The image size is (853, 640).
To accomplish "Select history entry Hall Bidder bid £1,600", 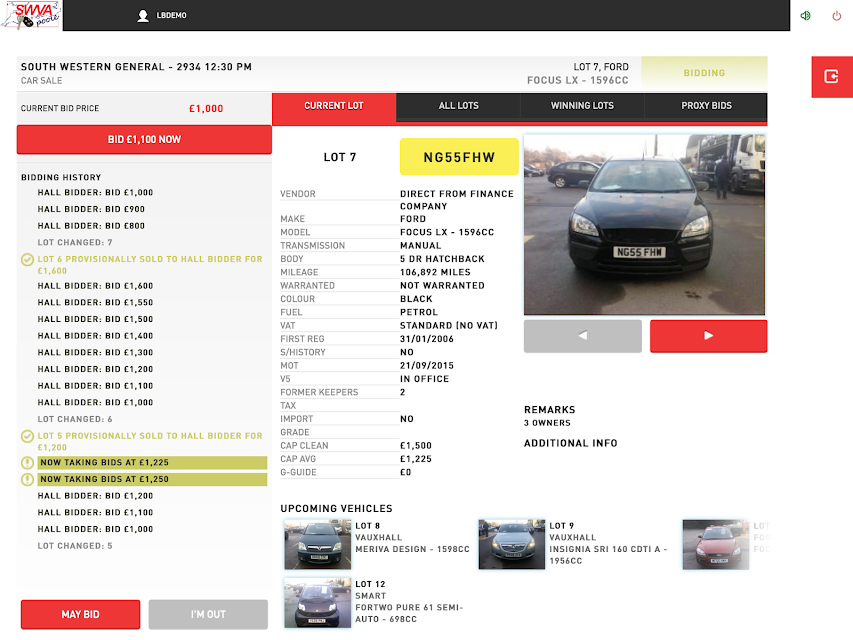I will [95, 286].
